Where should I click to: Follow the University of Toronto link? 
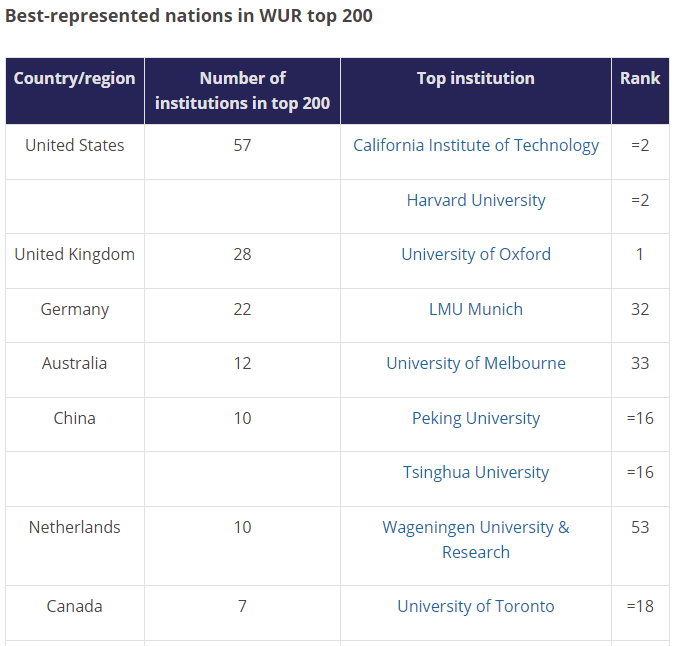pyautogui.click(x=476, y=606)
